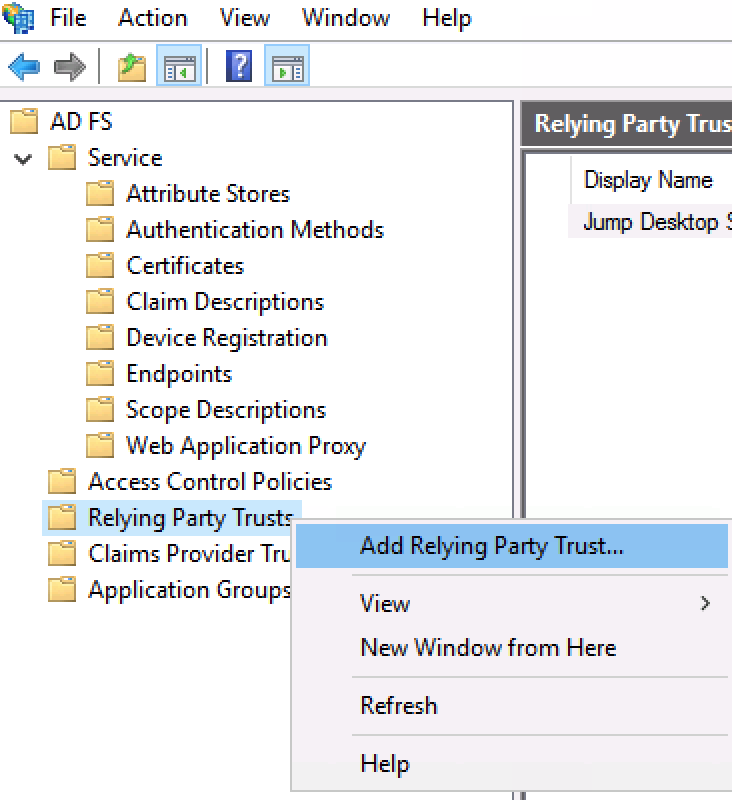Viewport: 732px width, 800px height.
Task: Click the AD FS console icon in menu bar
Action: (18, 18)
